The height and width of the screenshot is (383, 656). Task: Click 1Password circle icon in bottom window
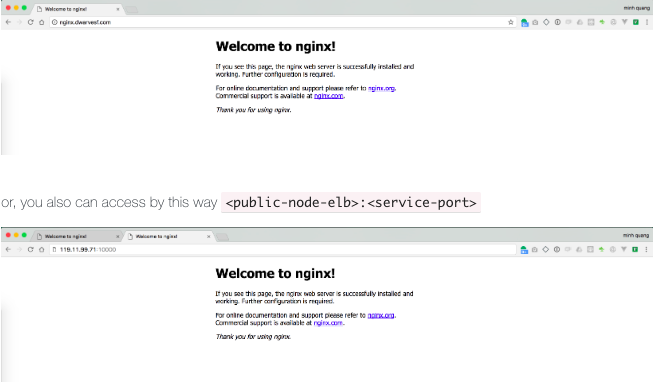click(x=557, y=249)
